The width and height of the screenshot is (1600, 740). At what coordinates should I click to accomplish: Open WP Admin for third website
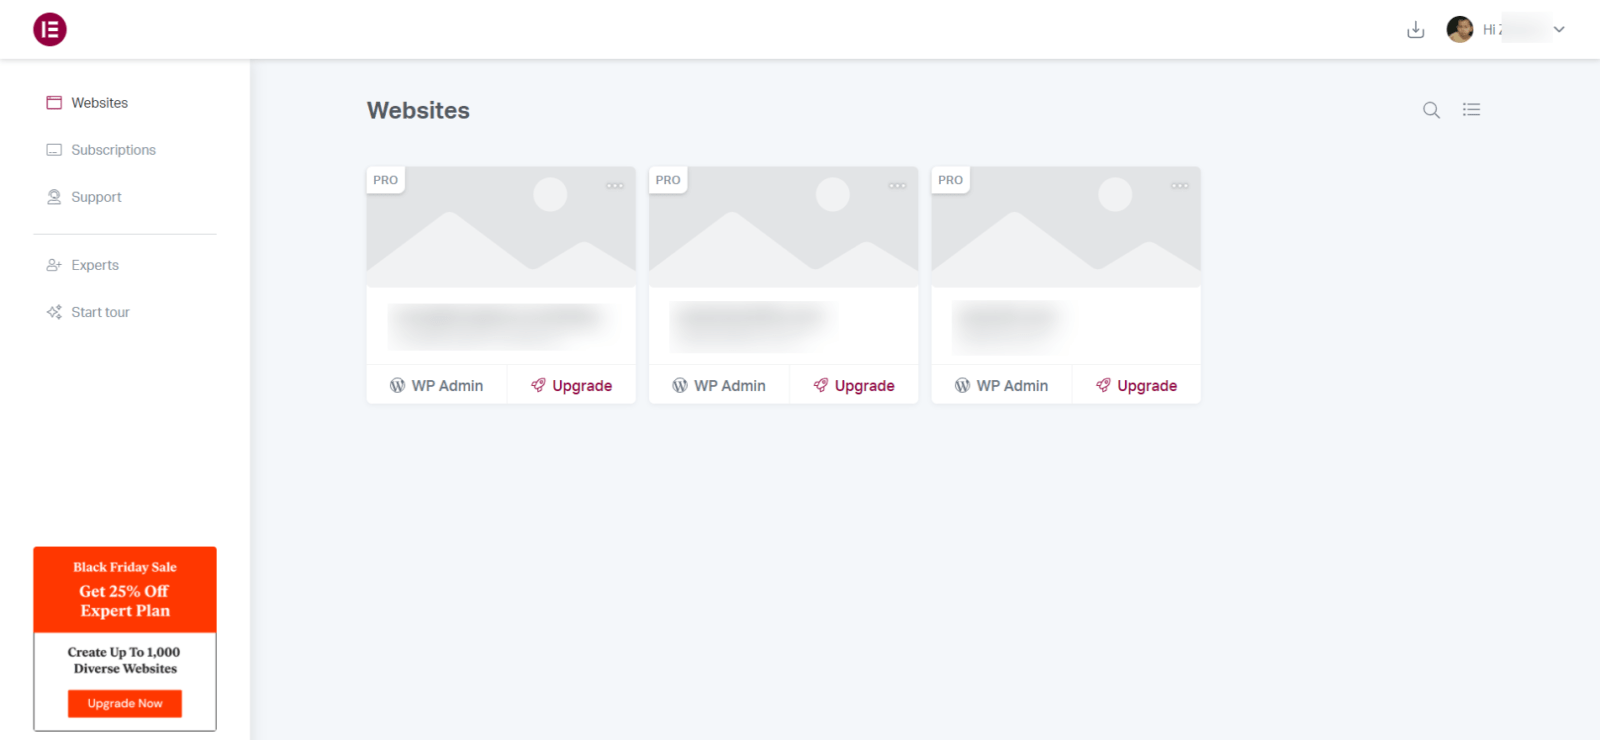[1002, 386]
